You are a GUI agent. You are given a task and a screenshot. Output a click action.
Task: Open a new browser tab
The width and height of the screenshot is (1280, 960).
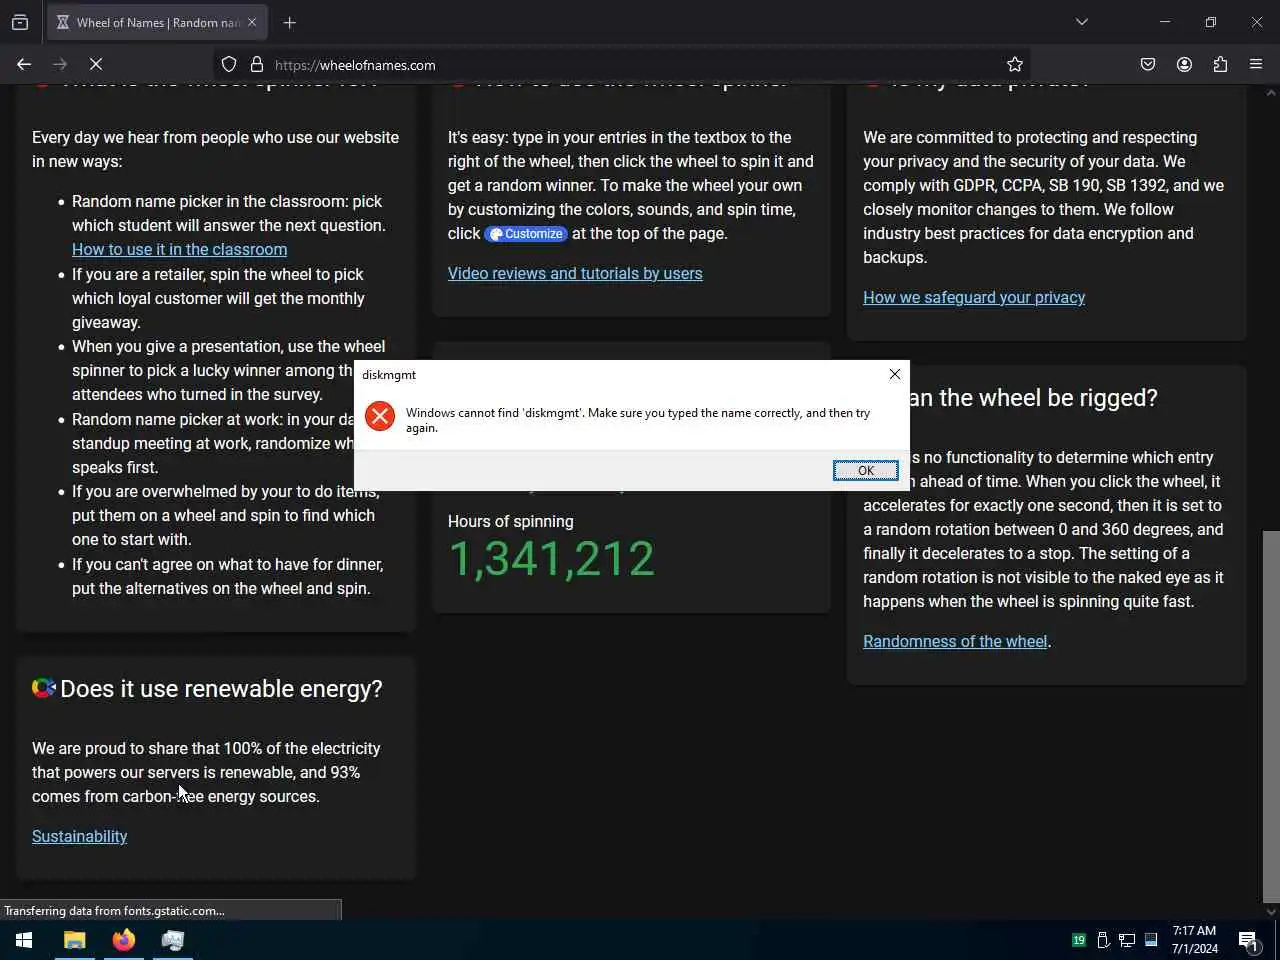coord(289,22)
